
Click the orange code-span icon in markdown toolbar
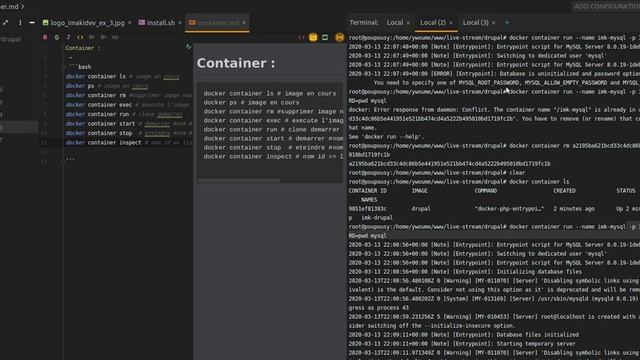[80, 37]
